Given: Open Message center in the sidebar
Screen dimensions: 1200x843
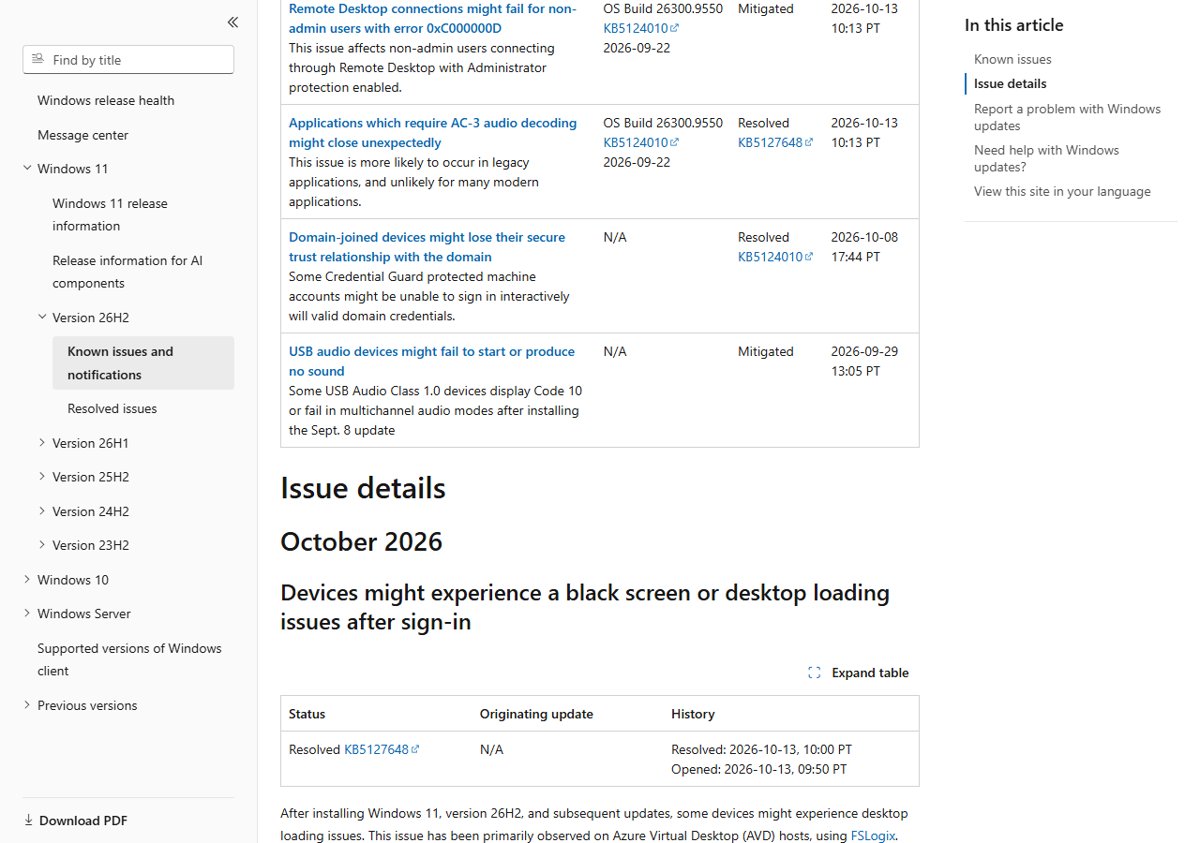Looking at the screenshot, I should [83, 135].
